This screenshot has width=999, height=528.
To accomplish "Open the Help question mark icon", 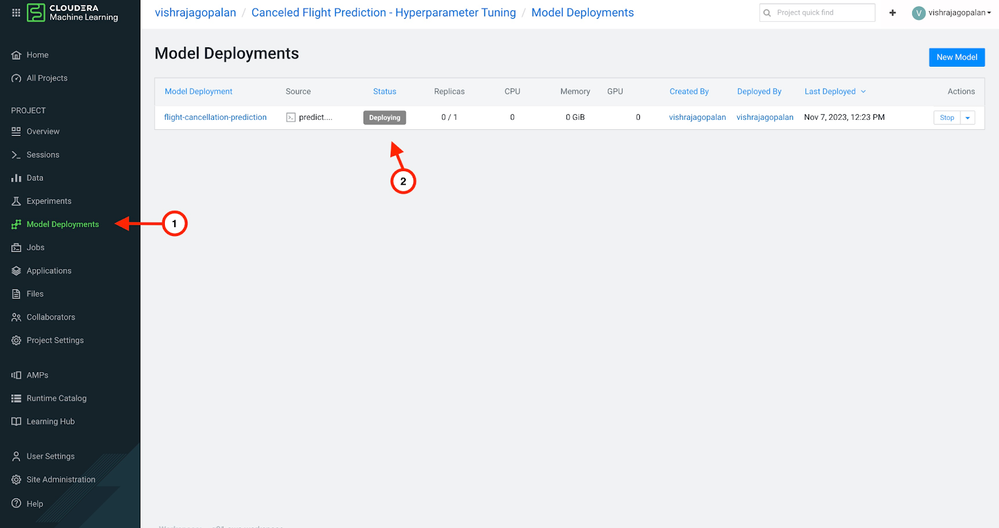I will tap(16, 504).
